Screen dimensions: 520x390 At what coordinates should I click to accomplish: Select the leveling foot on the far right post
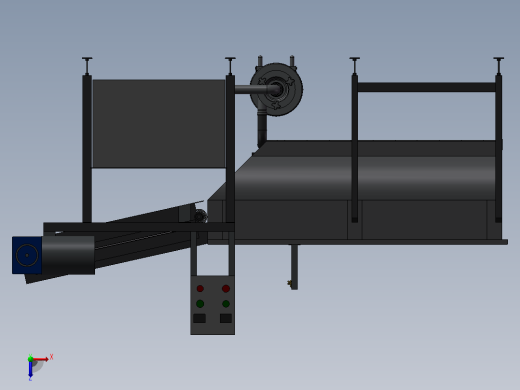pyautogui.click(x=499, y=66)
